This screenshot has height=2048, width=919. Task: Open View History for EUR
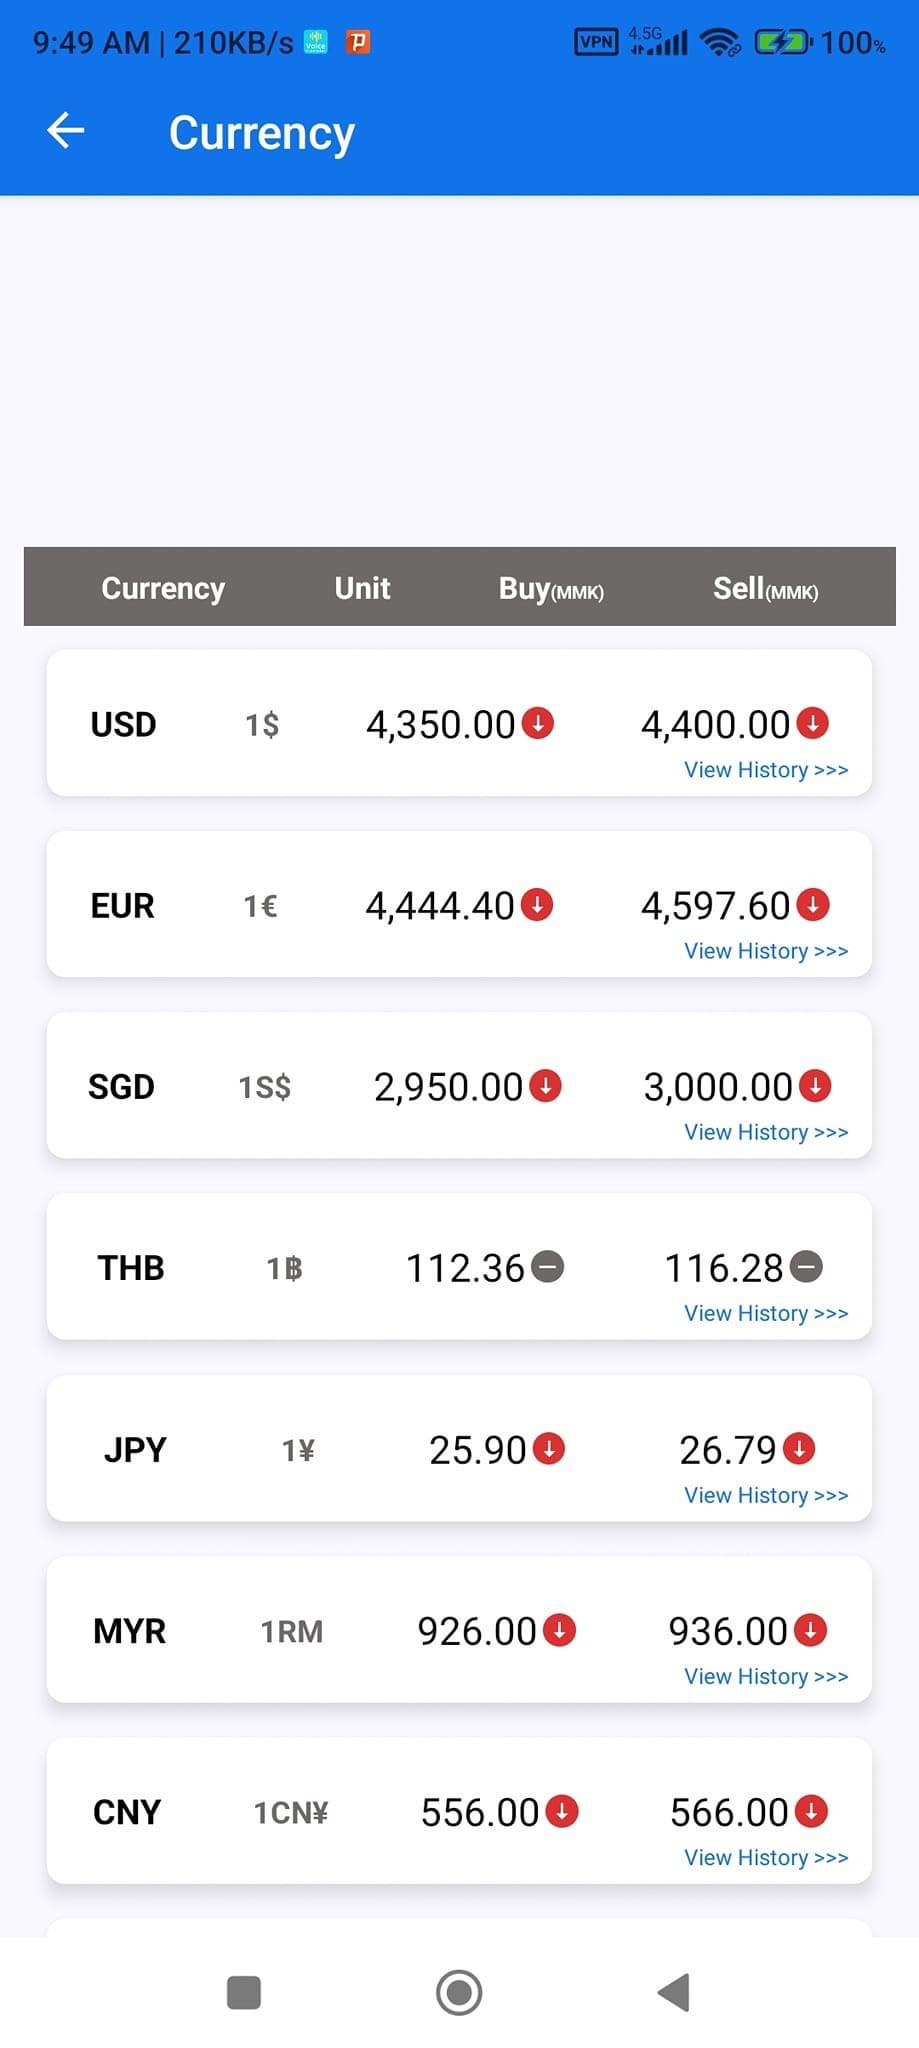click(x=766, y=951)
